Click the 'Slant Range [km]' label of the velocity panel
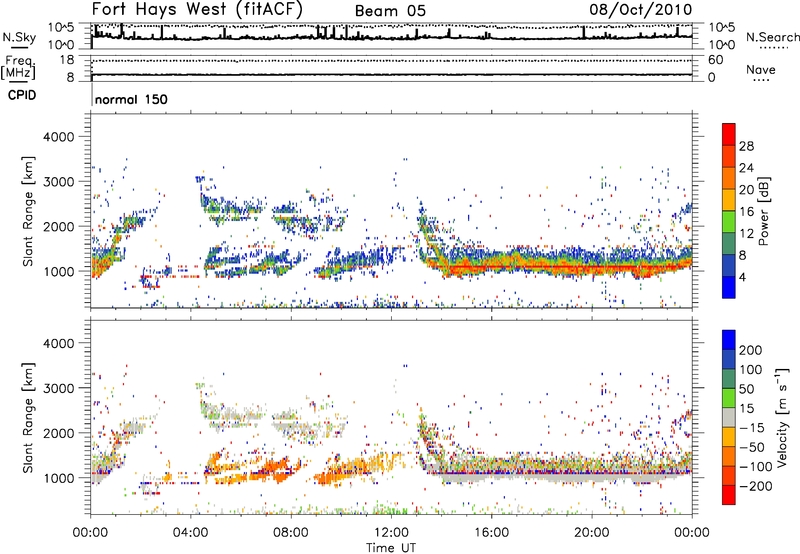The width and height of the screenshot is (800, 554). tap(29, 417)
